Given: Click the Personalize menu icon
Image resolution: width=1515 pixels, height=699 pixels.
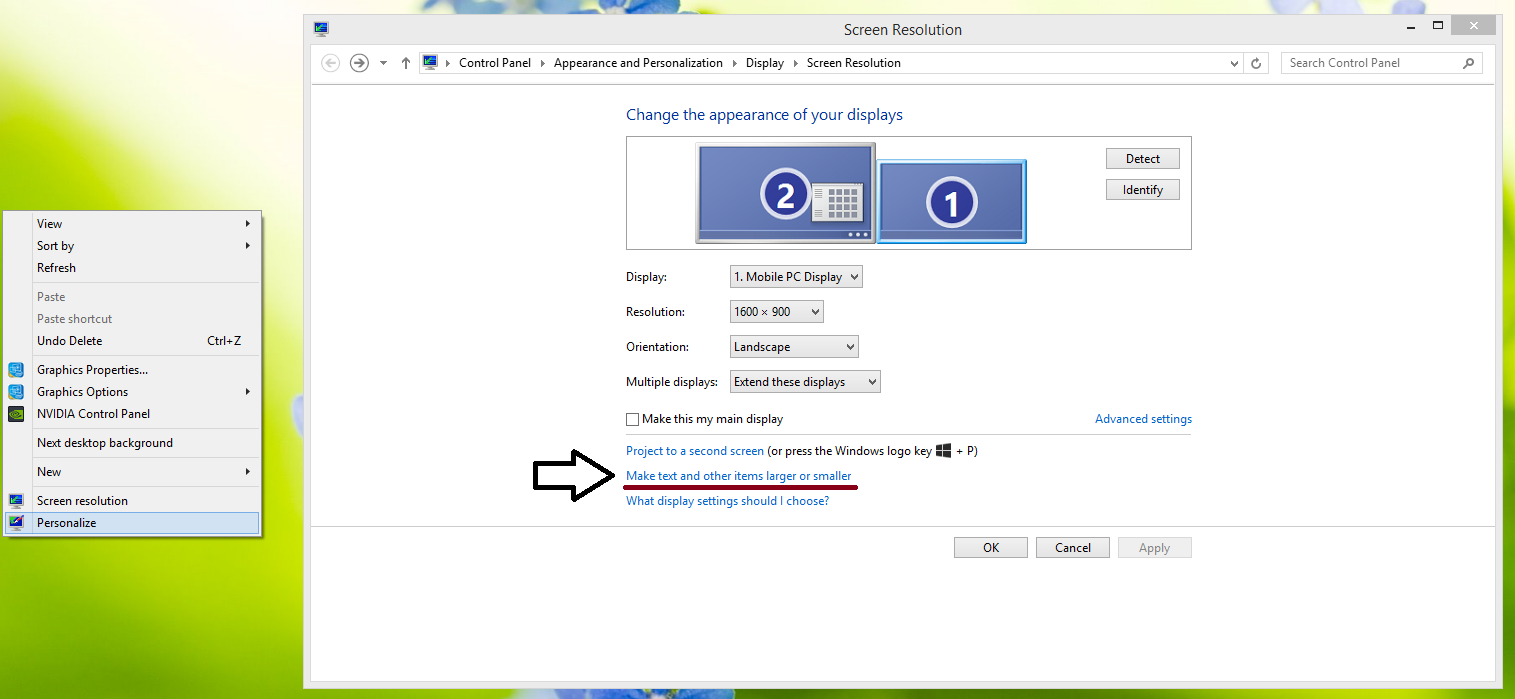Looking at the screenshot, I should 16,523.
